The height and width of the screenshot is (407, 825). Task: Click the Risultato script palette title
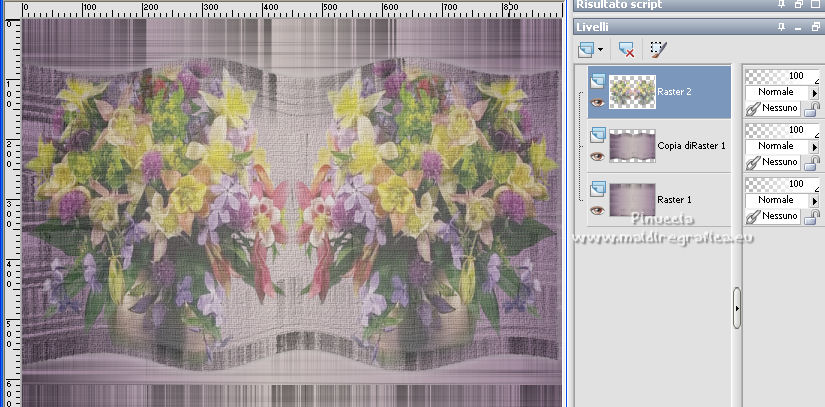pyautogui.click(x=619, y=5)
